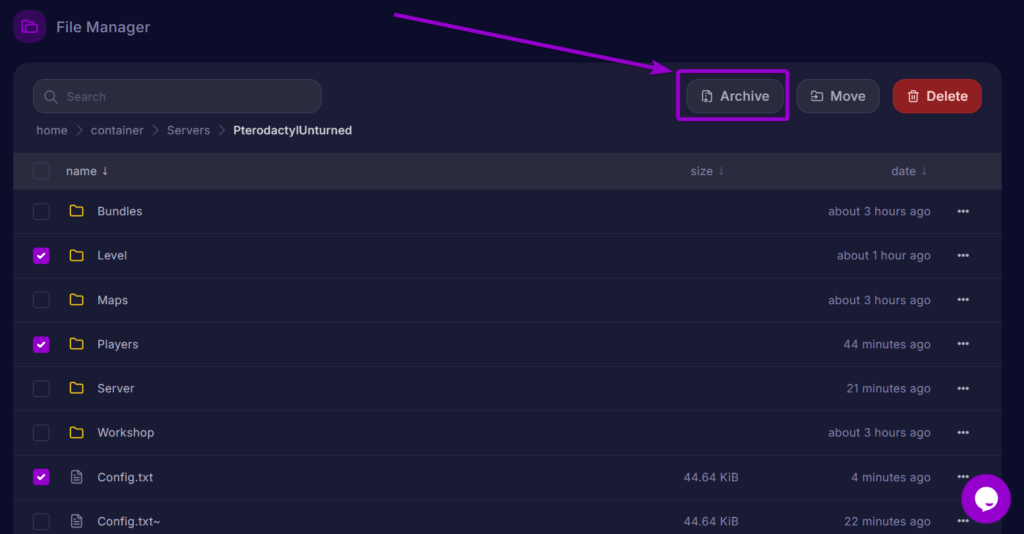Click the File Manager folder icon
The image size is (1024, 534).
[x=29, y=27]
